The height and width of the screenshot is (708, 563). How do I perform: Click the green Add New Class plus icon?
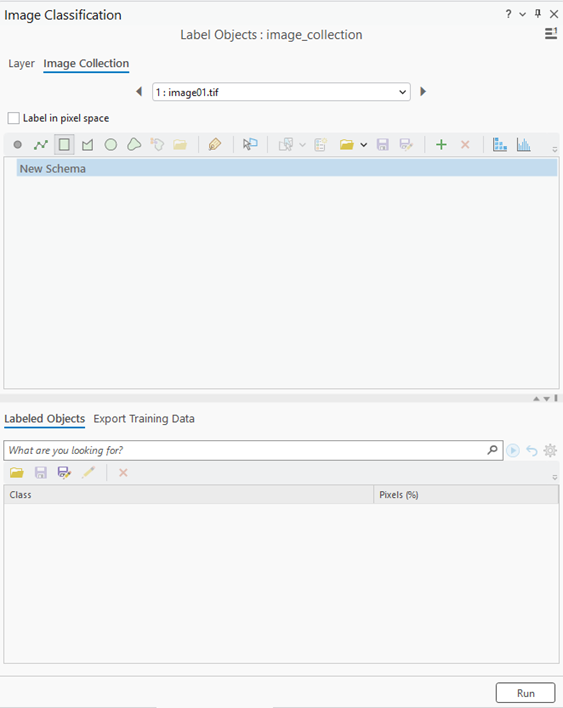click(x=441, y=144)
